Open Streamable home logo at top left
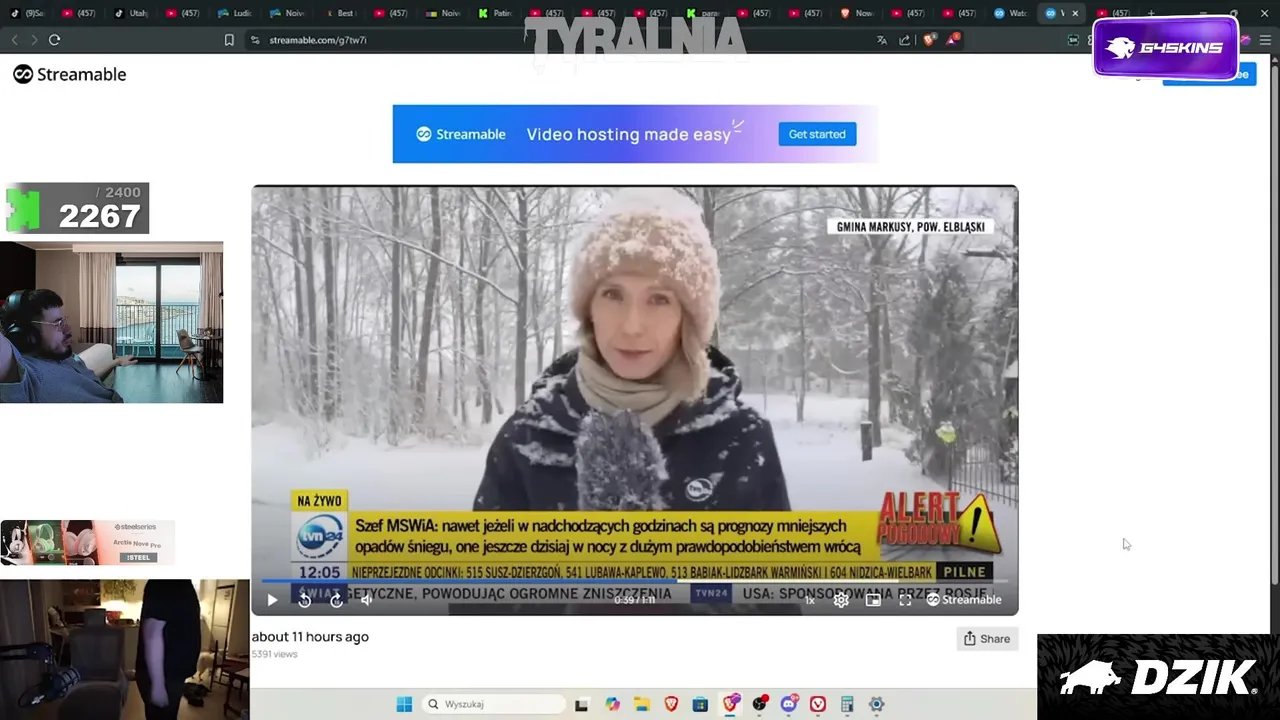The height and width of the screenshot is (720, 1280). 69,74
